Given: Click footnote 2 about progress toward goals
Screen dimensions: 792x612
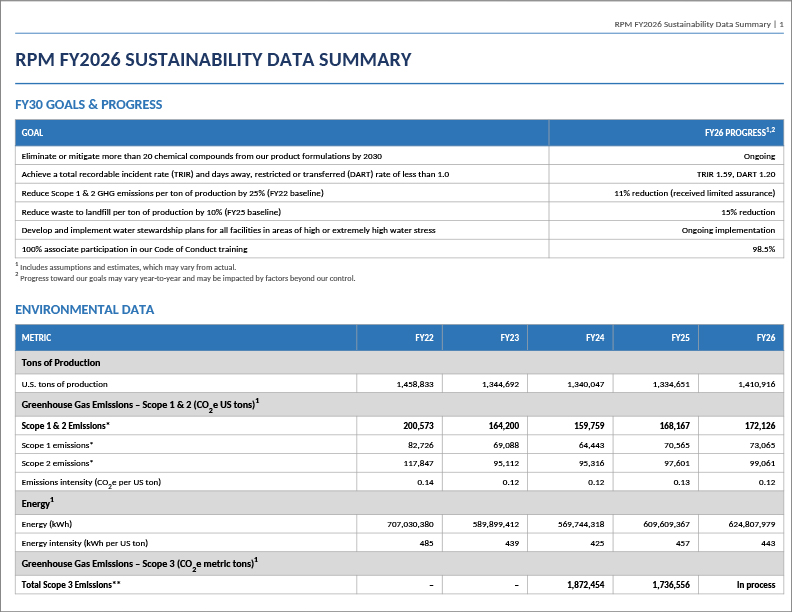Looking at the screenshot, I should click(x=185, y=278).
